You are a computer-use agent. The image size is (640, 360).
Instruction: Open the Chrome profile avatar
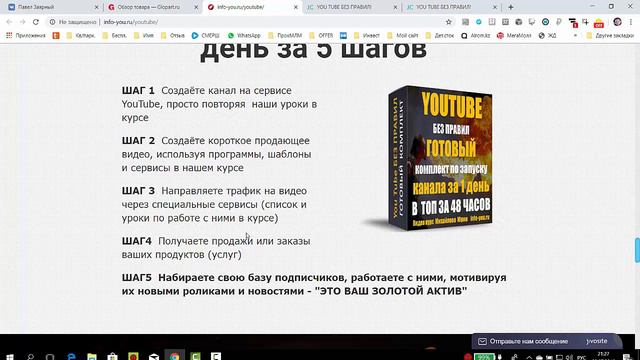tap(617, 22)
